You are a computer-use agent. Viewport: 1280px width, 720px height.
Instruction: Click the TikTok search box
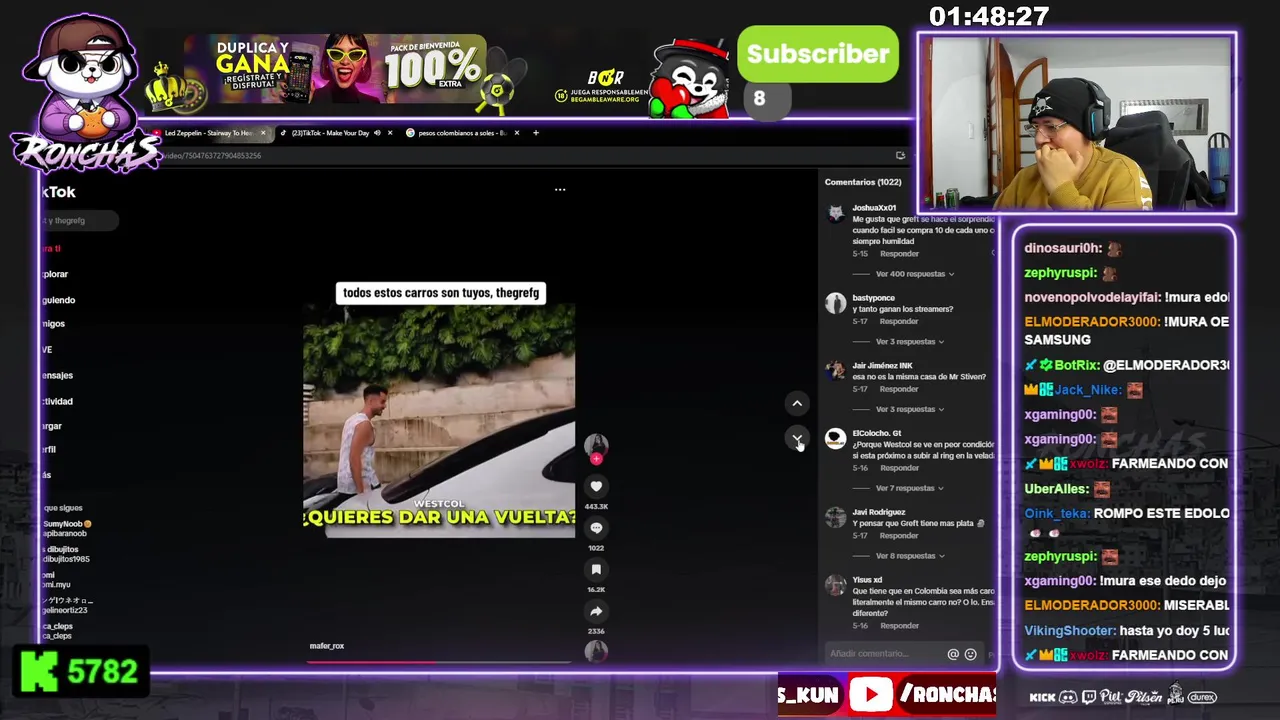(x=78, y=220)
